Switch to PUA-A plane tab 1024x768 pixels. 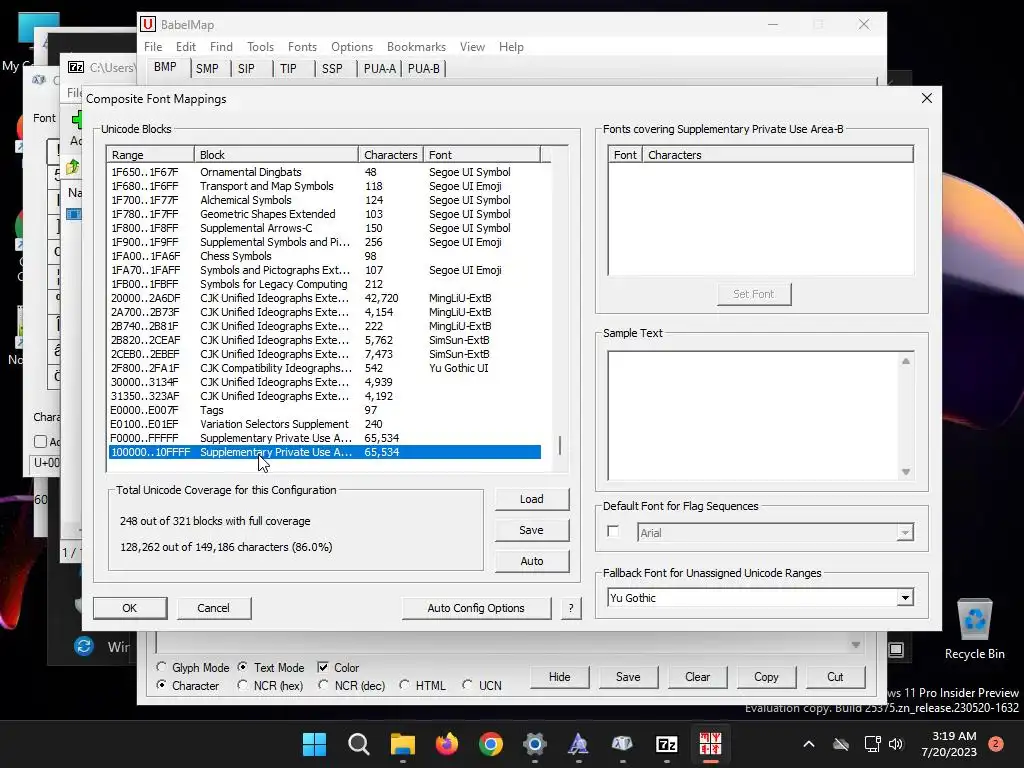[379, 69]
